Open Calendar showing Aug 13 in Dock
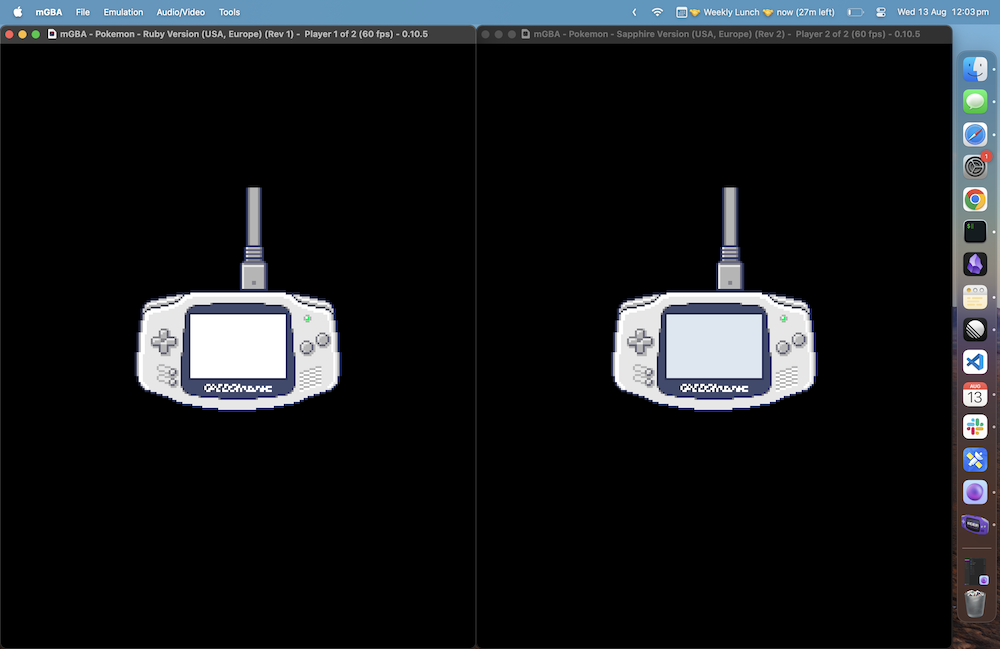 pyautogui.click(x=974, y=395)
